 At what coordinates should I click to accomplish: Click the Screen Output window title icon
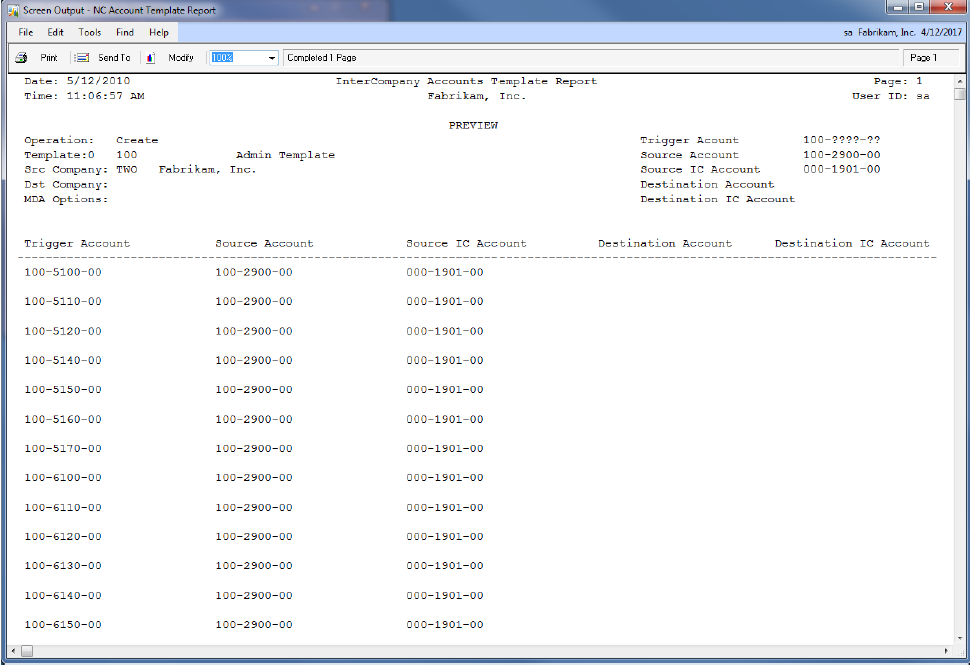coord(11,10)
